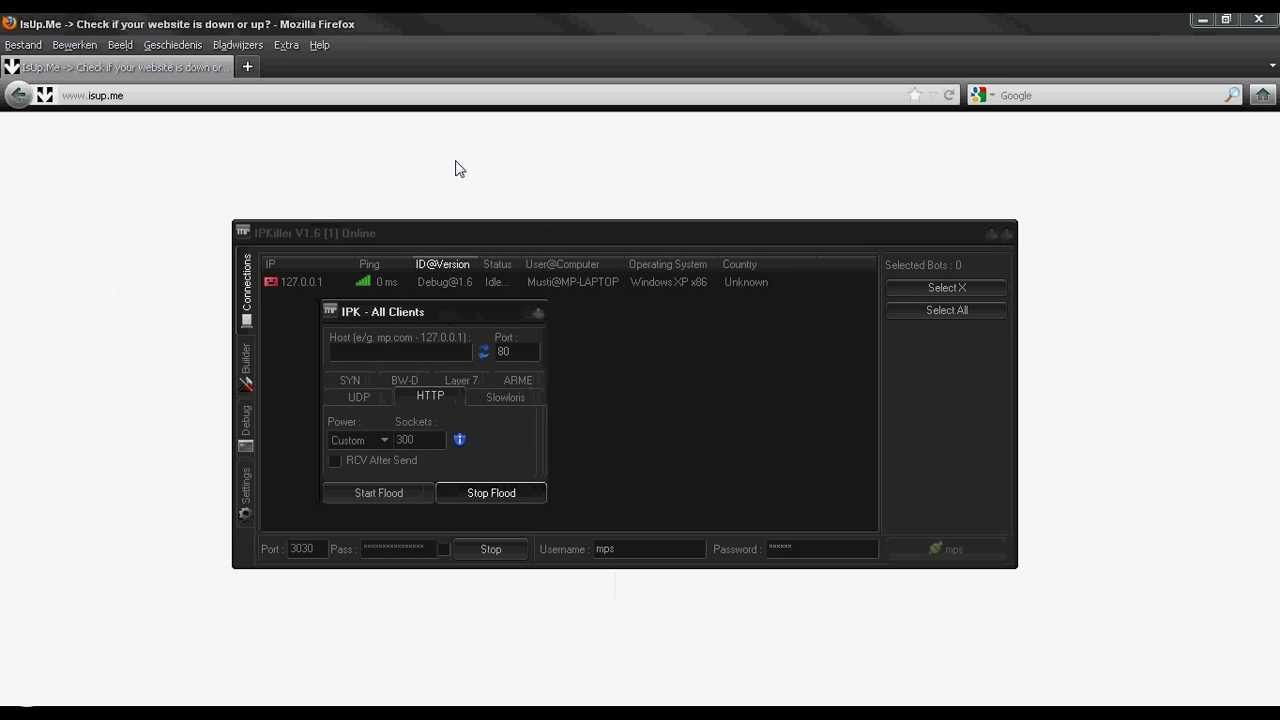Switch to the UDP tab
The image size is (1280, 720).
[x=359, y=397]
